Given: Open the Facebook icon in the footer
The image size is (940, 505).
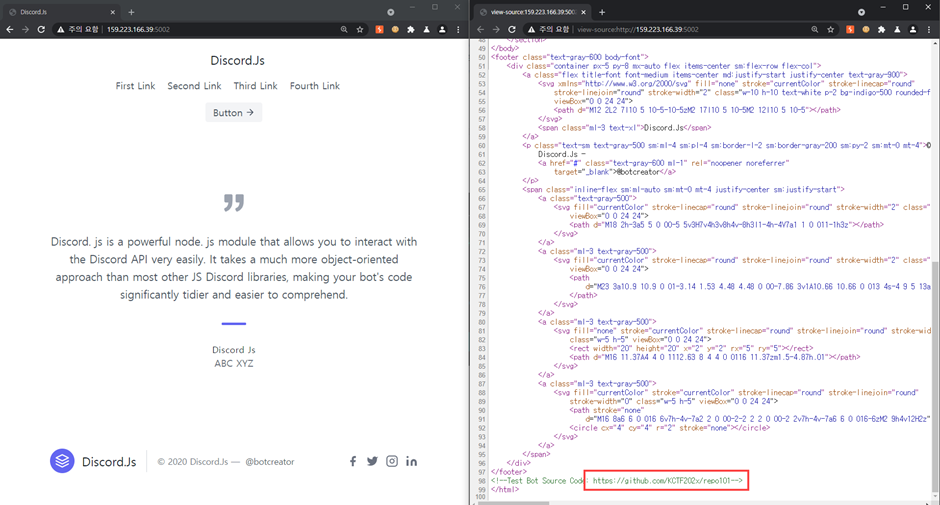Looking at the screenshot, I should 353,461.
